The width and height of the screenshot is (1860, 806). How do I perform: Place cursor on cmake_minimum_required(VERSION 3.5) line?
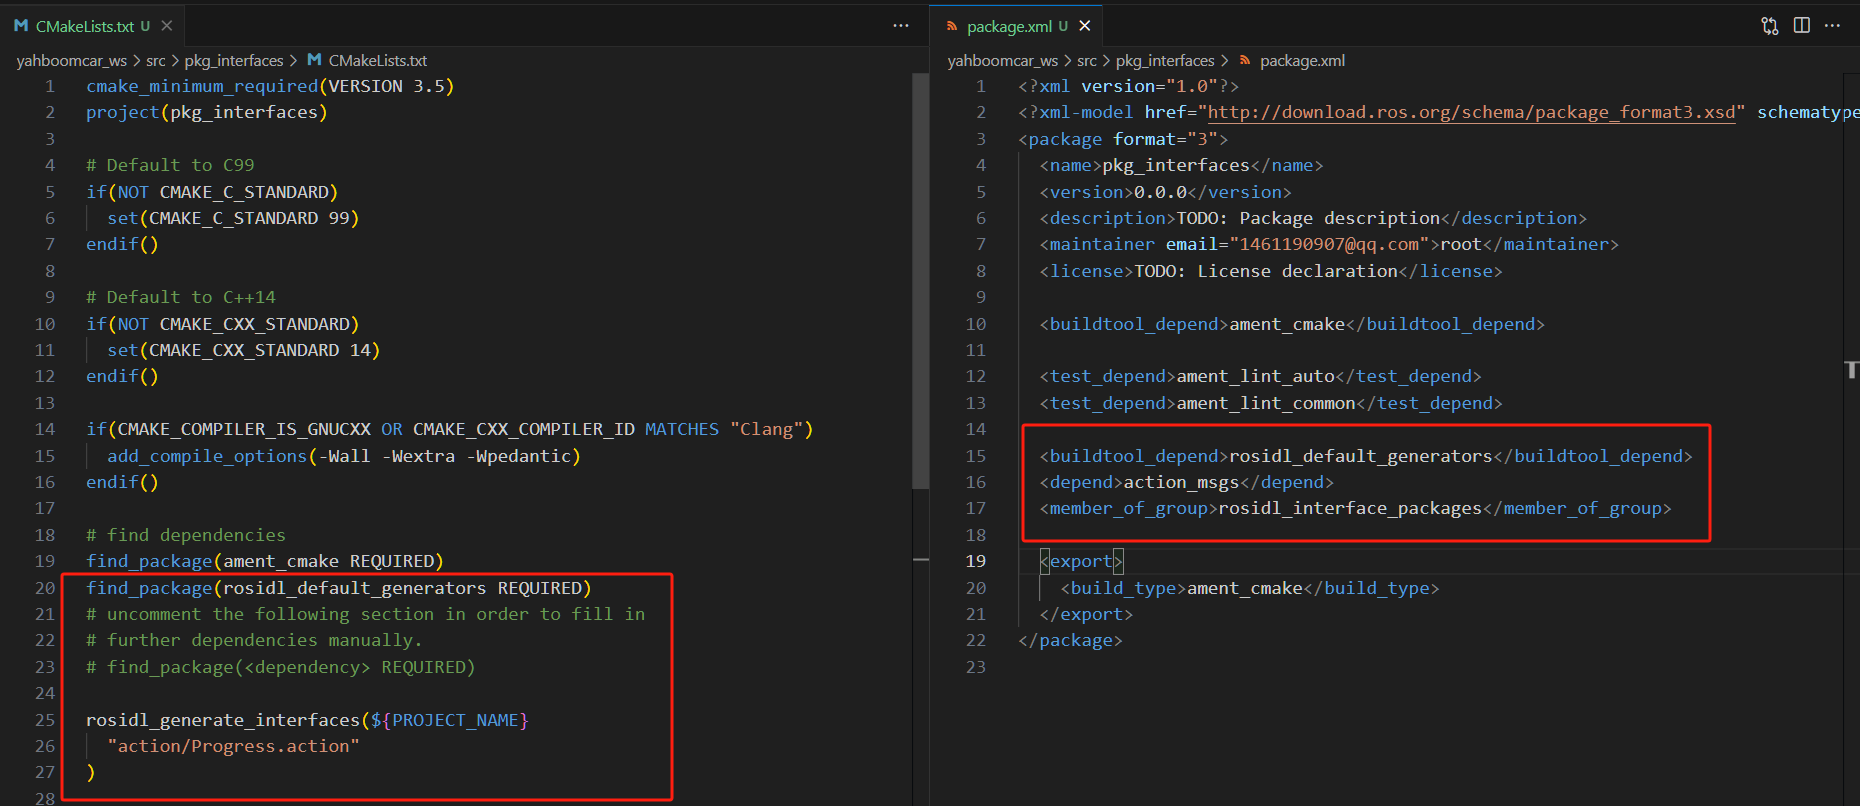pos(270,86)
